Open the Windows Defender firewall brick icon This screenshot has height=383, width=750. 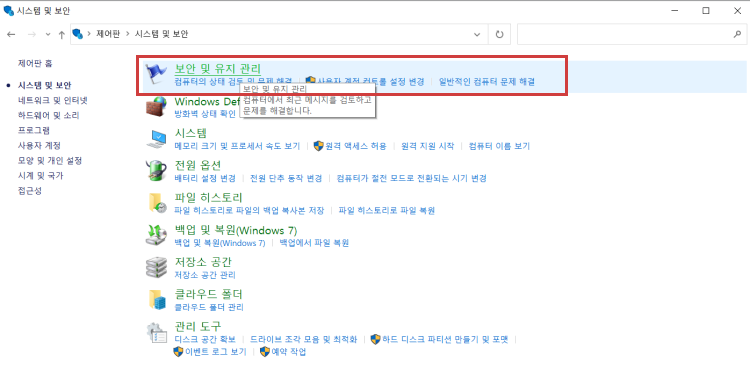pos(156,107)
